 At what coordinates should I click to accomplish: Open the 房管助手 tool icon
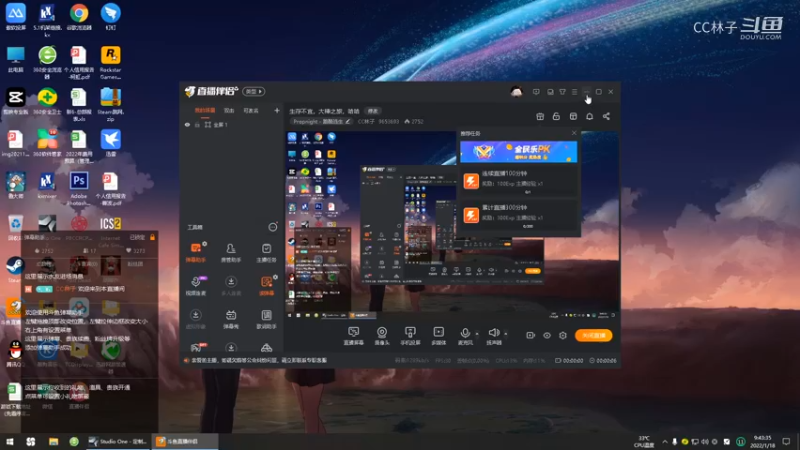[231, 252]
